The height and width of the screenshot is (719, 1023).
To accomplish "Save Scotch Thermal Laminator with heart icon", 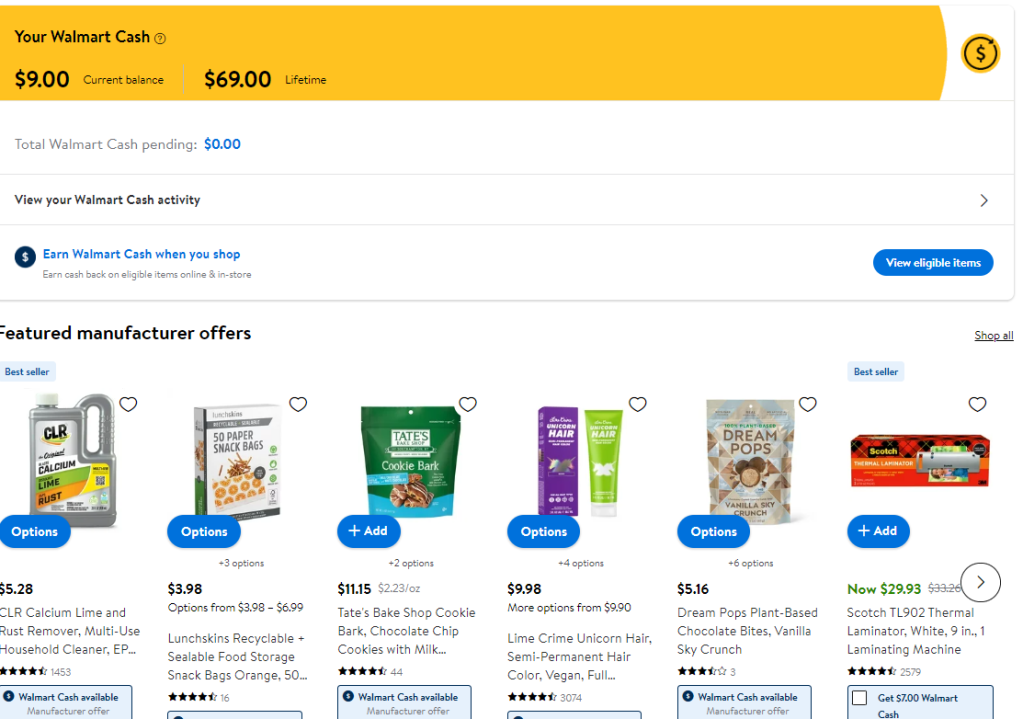I will (977, 404).
